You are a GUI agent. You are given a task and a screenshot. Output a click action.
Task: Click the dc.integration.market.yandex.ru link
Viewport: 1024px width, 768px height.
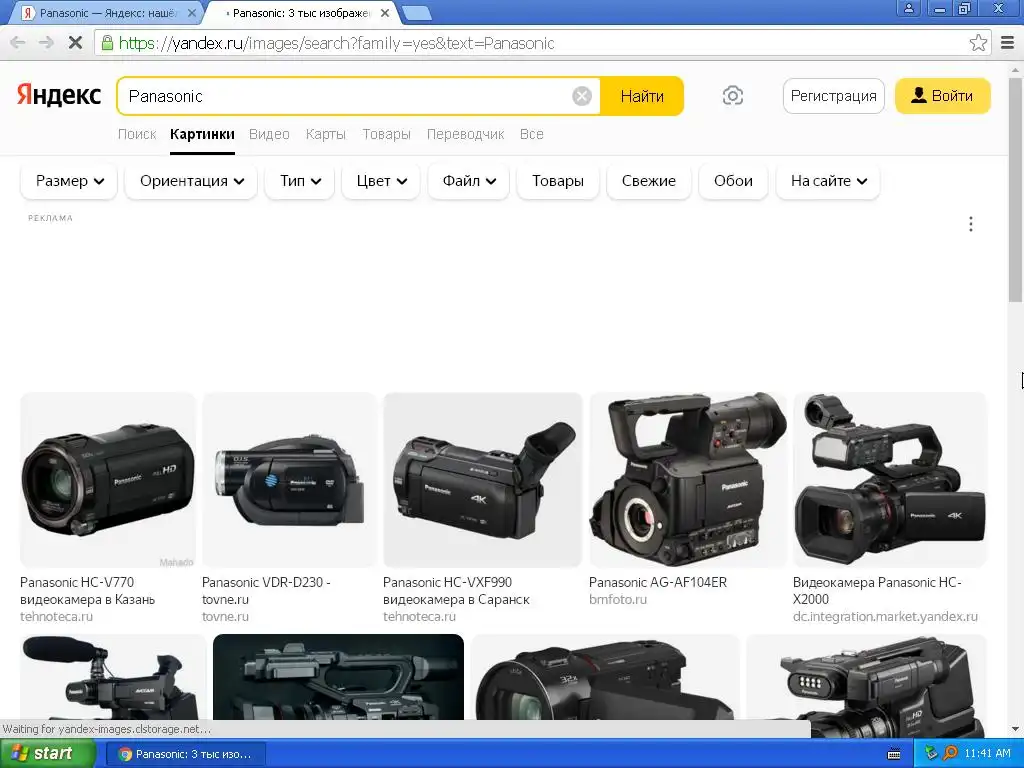(885, 616)
